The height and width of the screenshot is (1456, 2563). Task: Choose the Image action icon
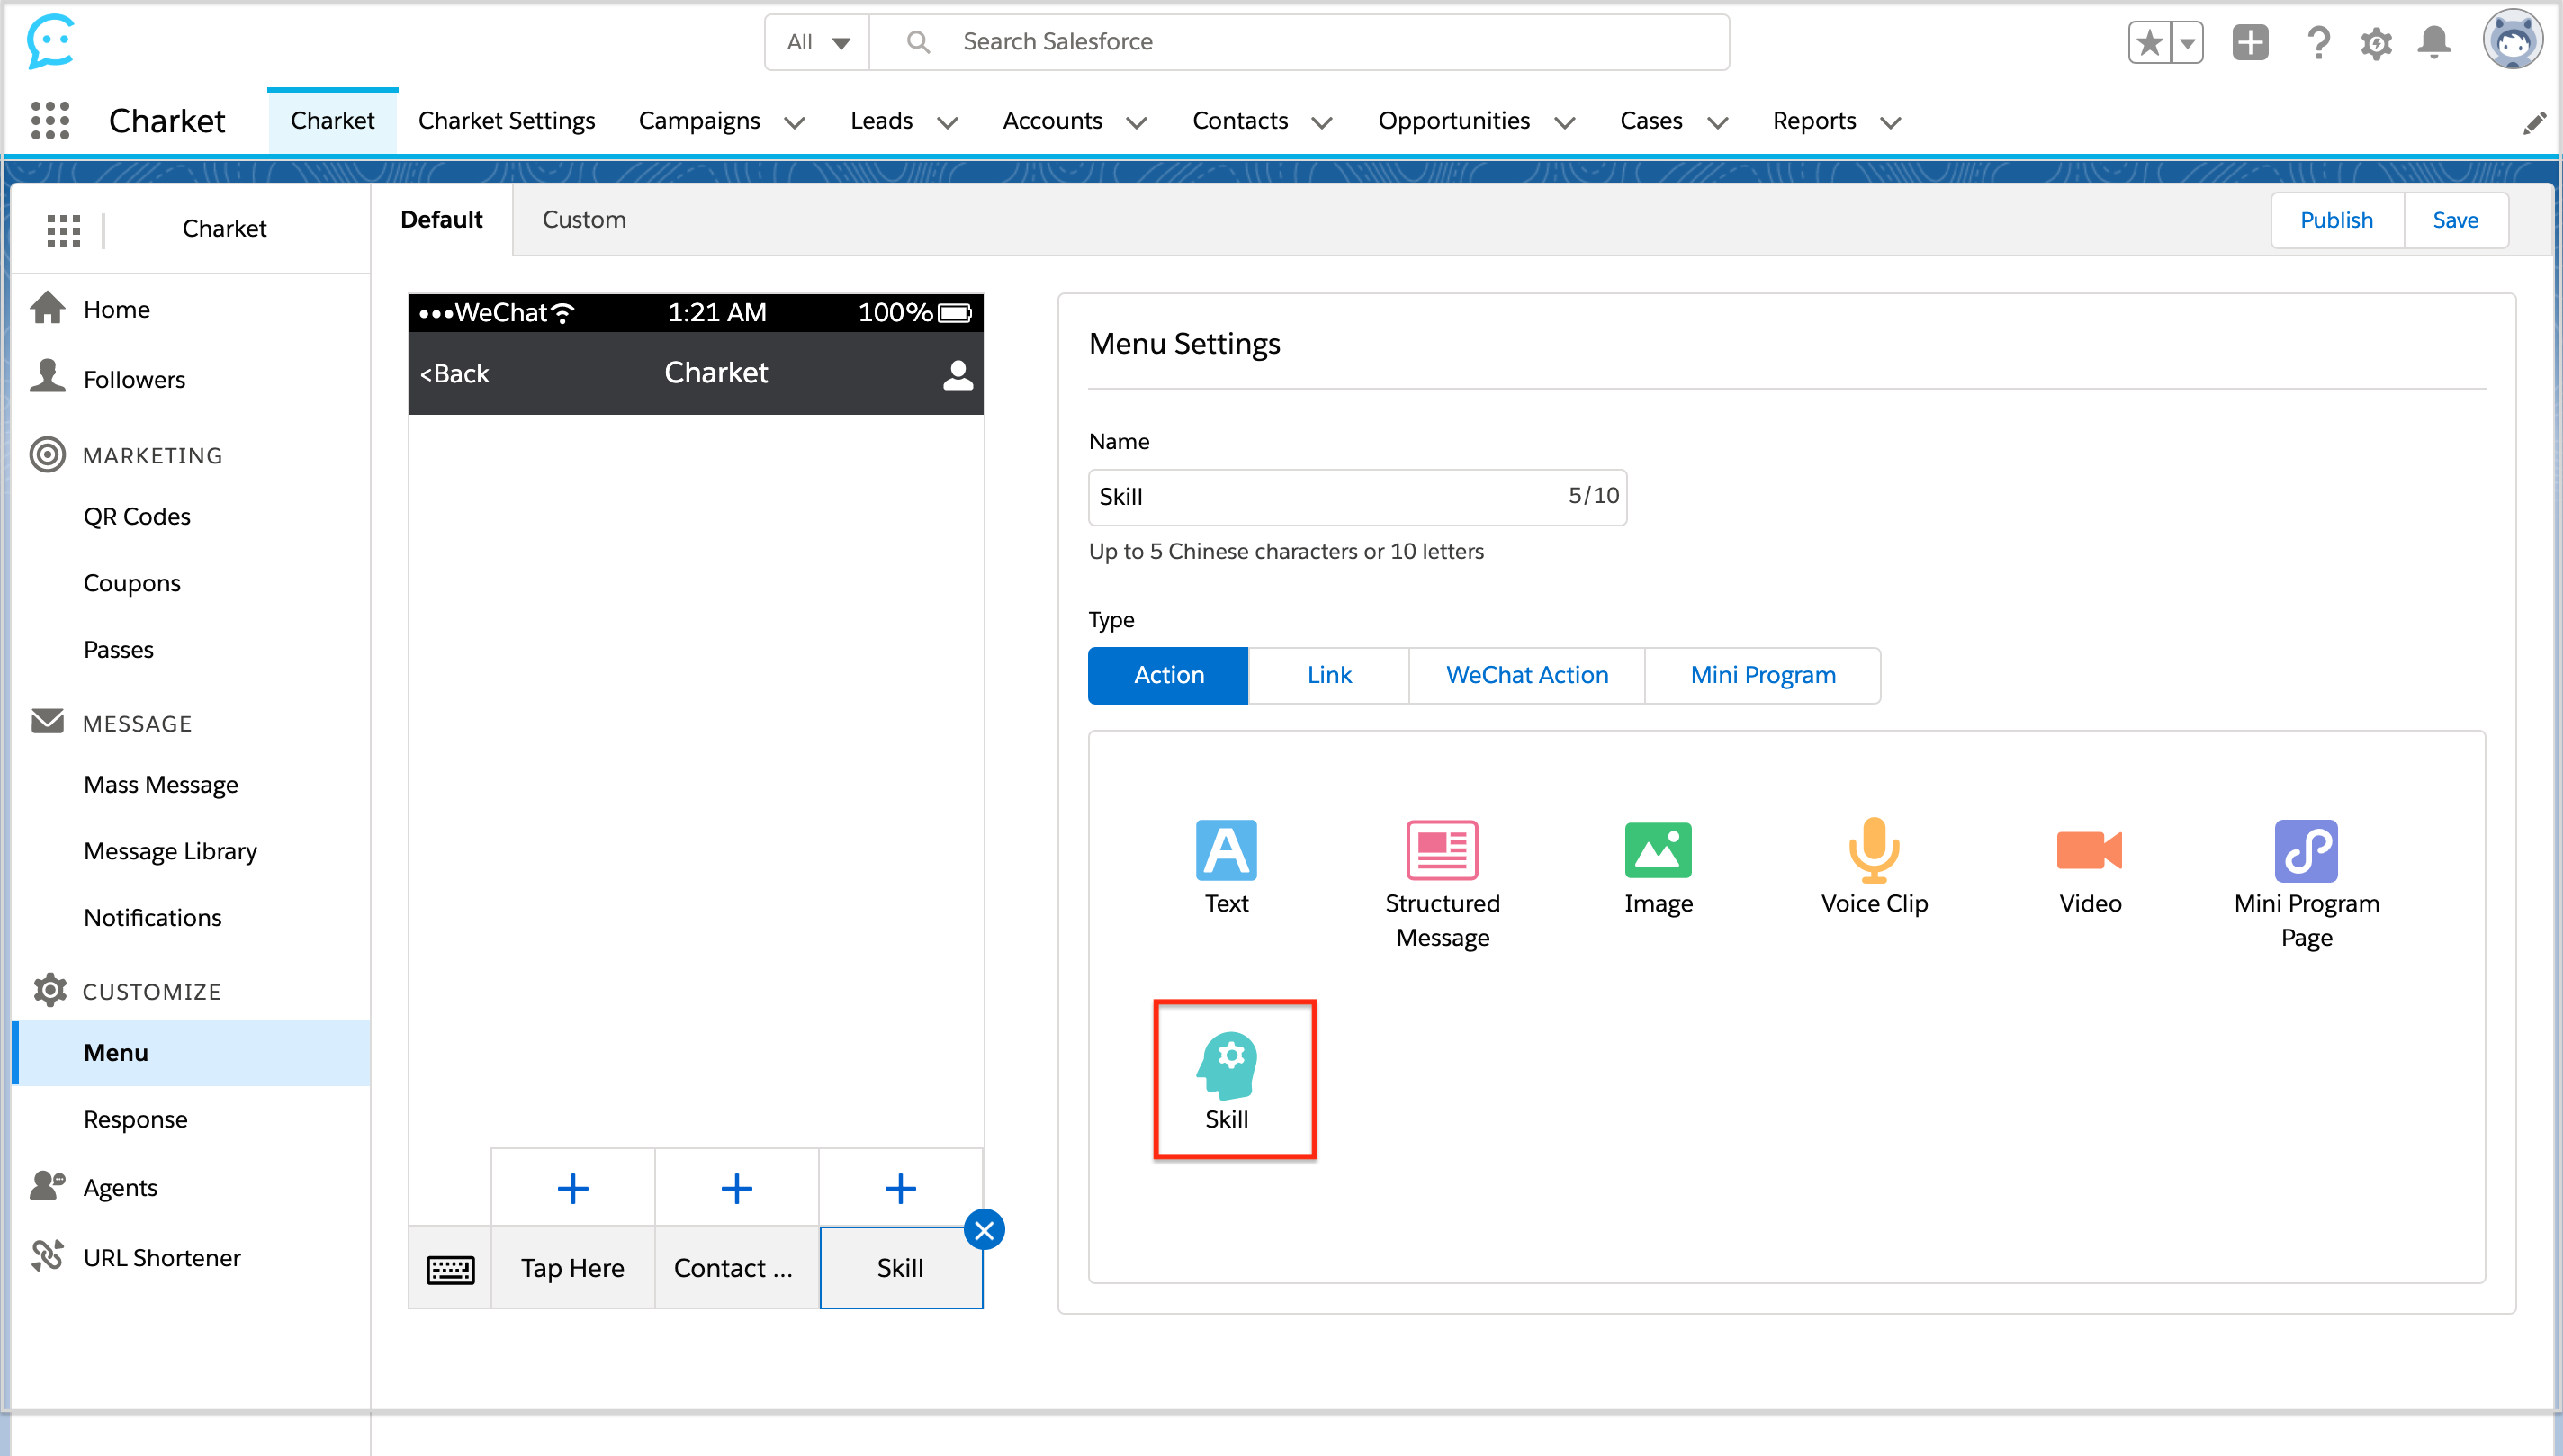pos(1657,852)
